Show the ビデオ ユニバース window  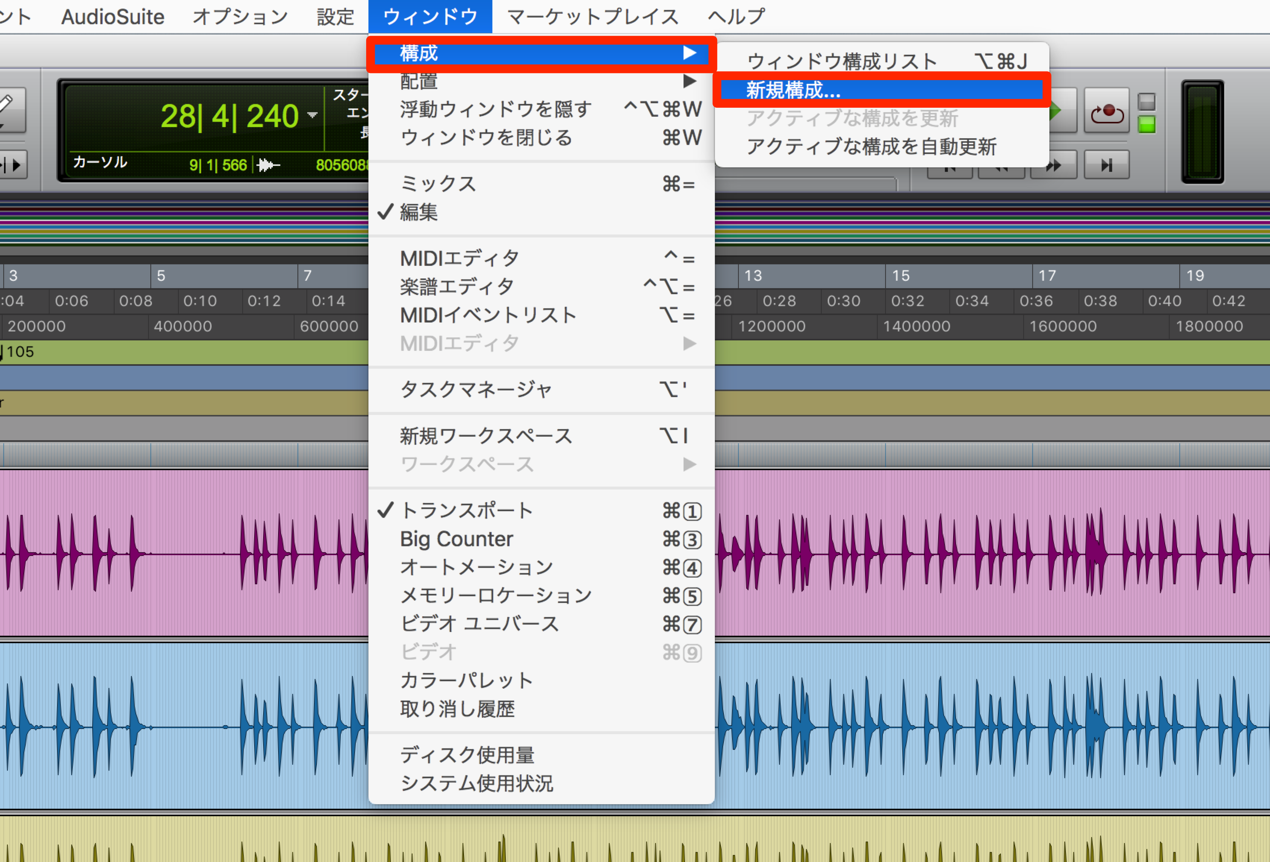point(541,623)
